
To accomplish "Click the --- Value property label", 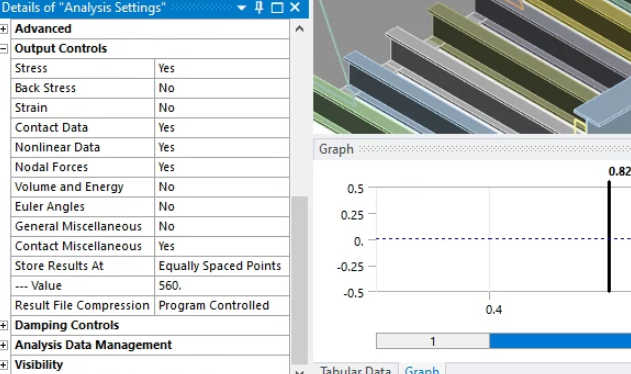I will tap(38, 285).
